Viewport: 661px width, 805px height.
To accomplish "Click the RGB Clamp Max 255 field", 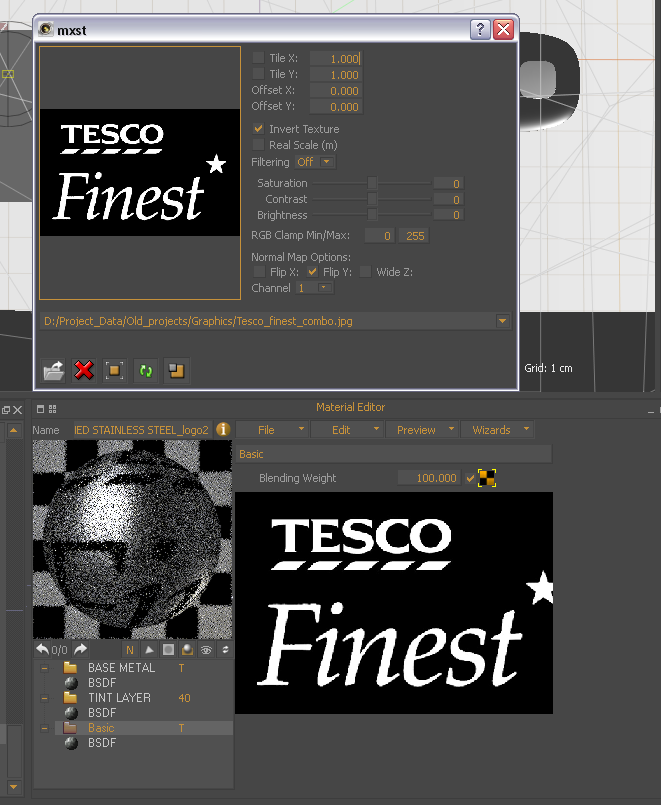I will click(415, 236).
